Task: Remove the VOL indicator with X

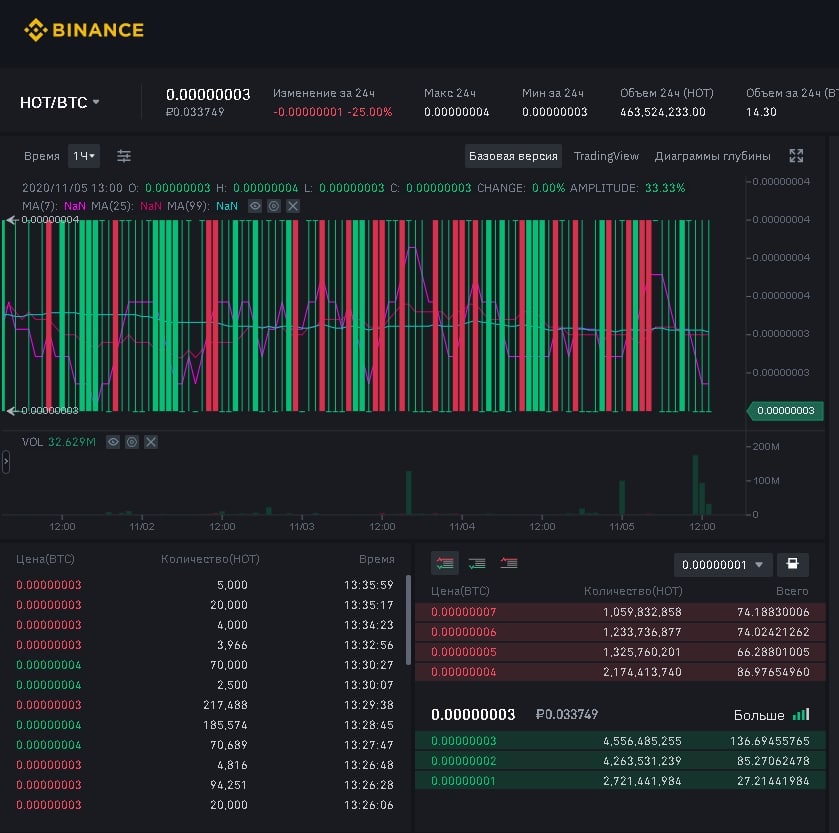Action: [151, 442]
